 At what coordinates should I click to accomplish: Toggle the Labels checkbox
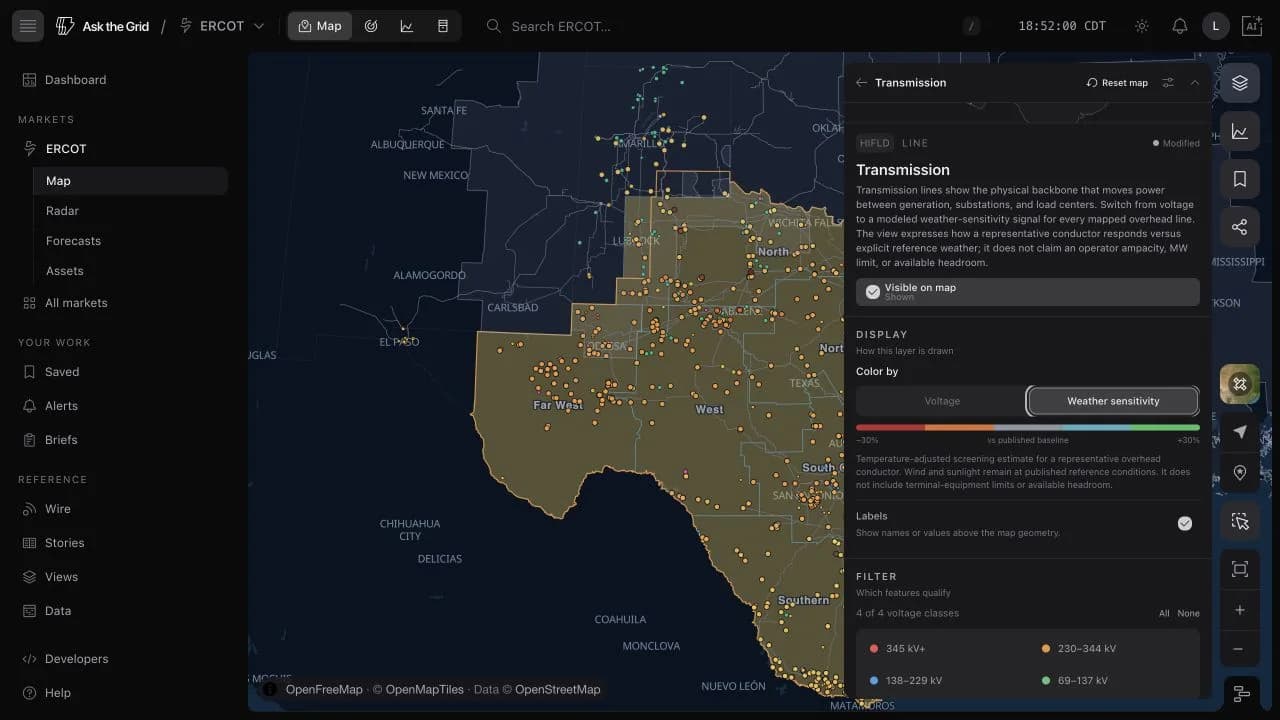[x=1185, y=523]
